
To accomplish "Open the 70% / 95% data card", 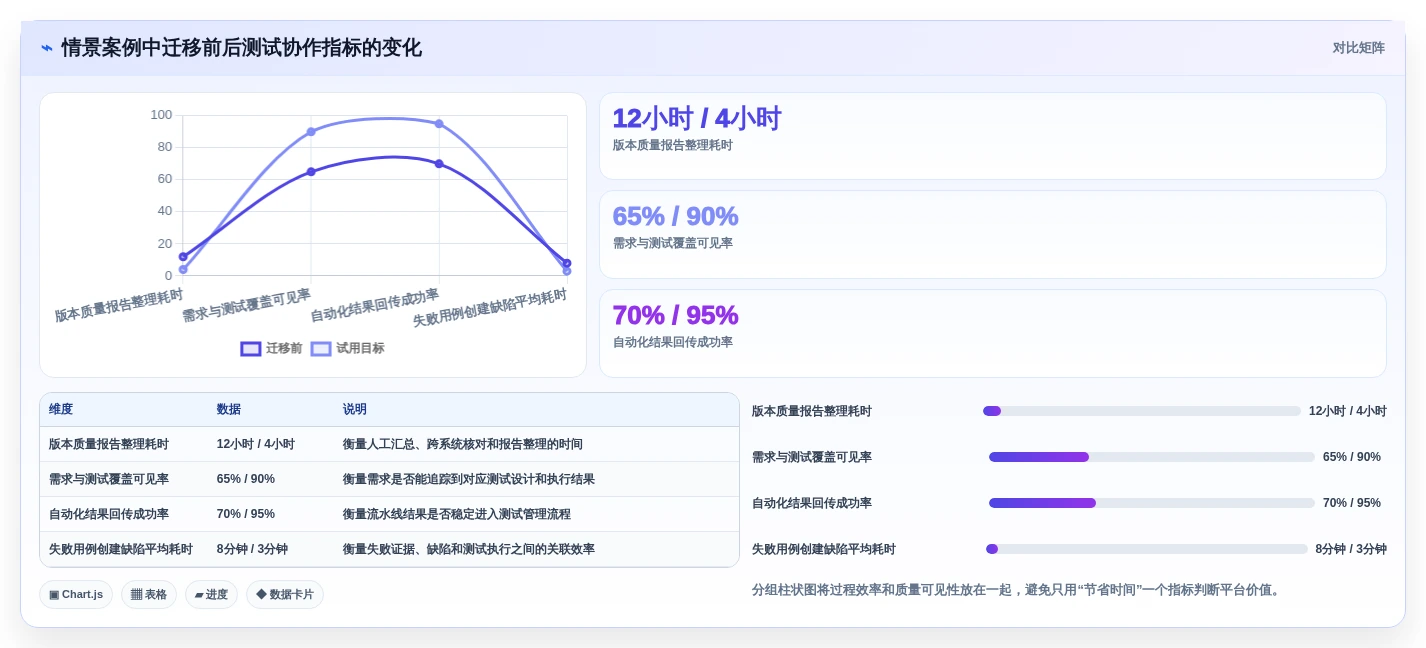I will coord(993,333).
